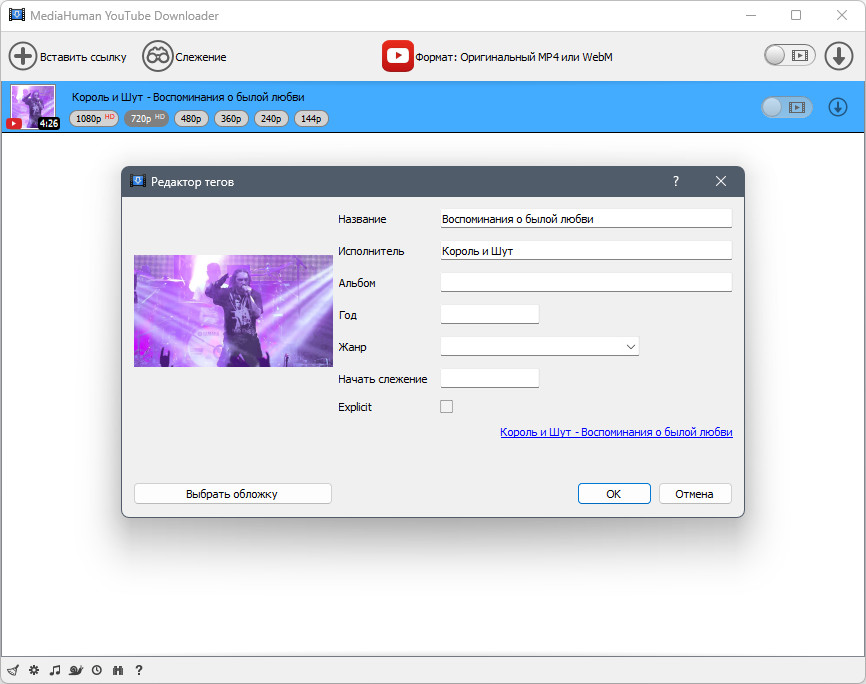Open settings gear in status bar
Viewport: 866px width, 684px height.
click(34, 670)
